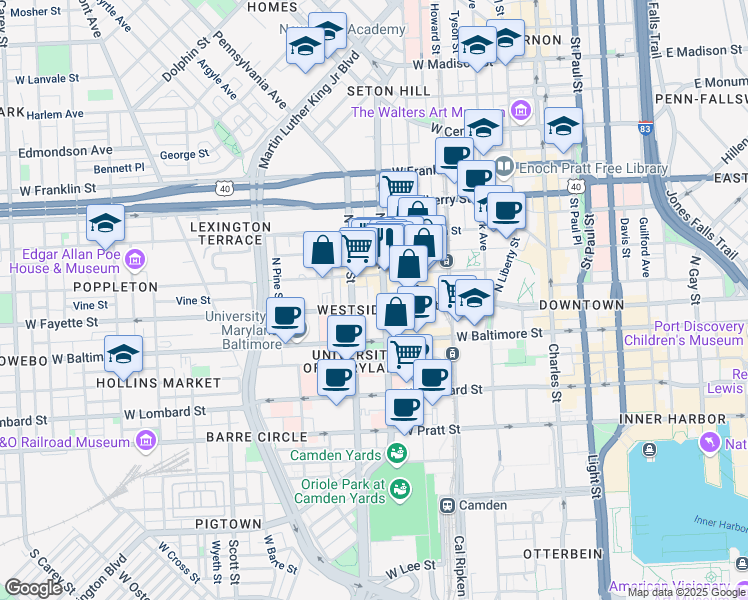The height and width of the screenshot is (600, 748).
Task: Click the Port Discovery Children's Museum label
Action: pyautogui.click(x=684, y=334)
